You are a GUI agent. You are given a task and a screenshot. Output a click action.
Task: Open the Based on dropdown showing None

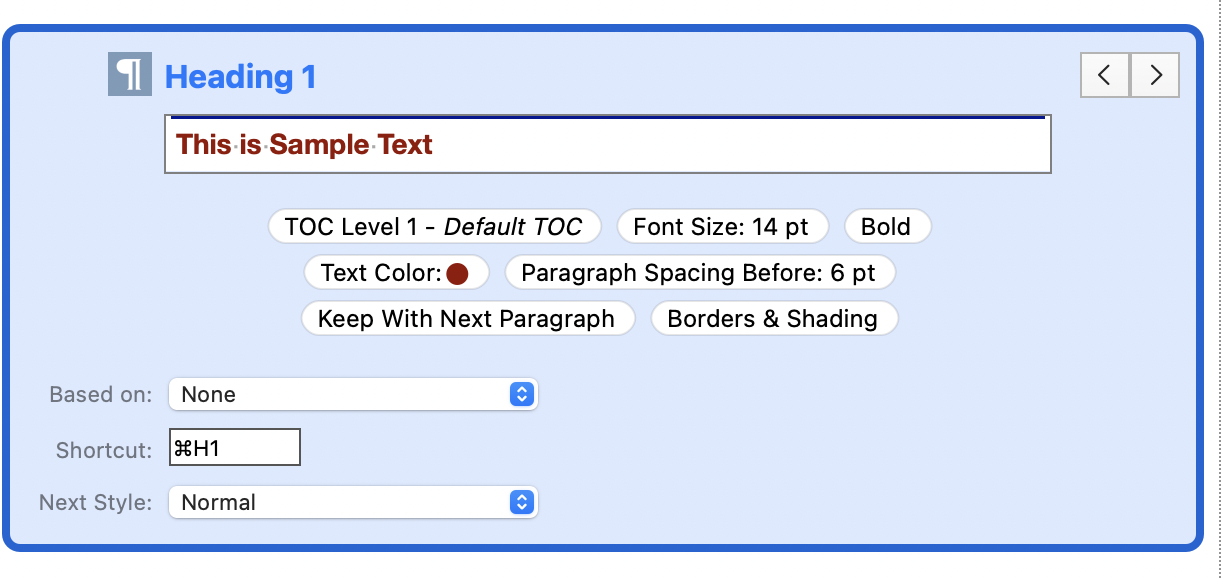tap(353, 394)
